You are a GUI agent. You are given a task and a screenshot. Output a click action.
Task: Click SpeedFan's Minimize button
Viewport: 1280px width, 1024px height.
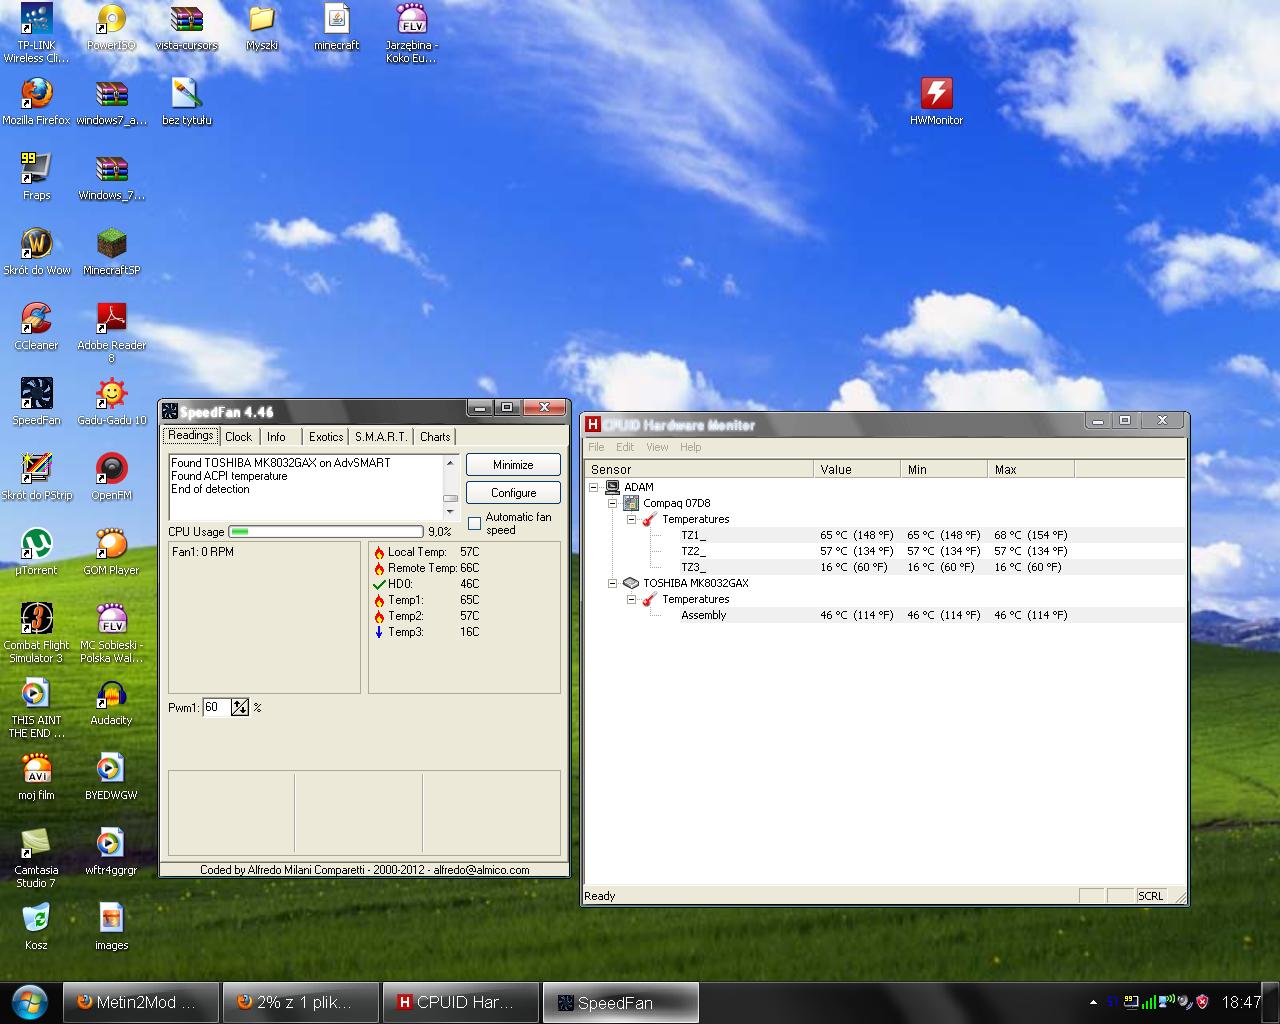[x=513, y=465]
